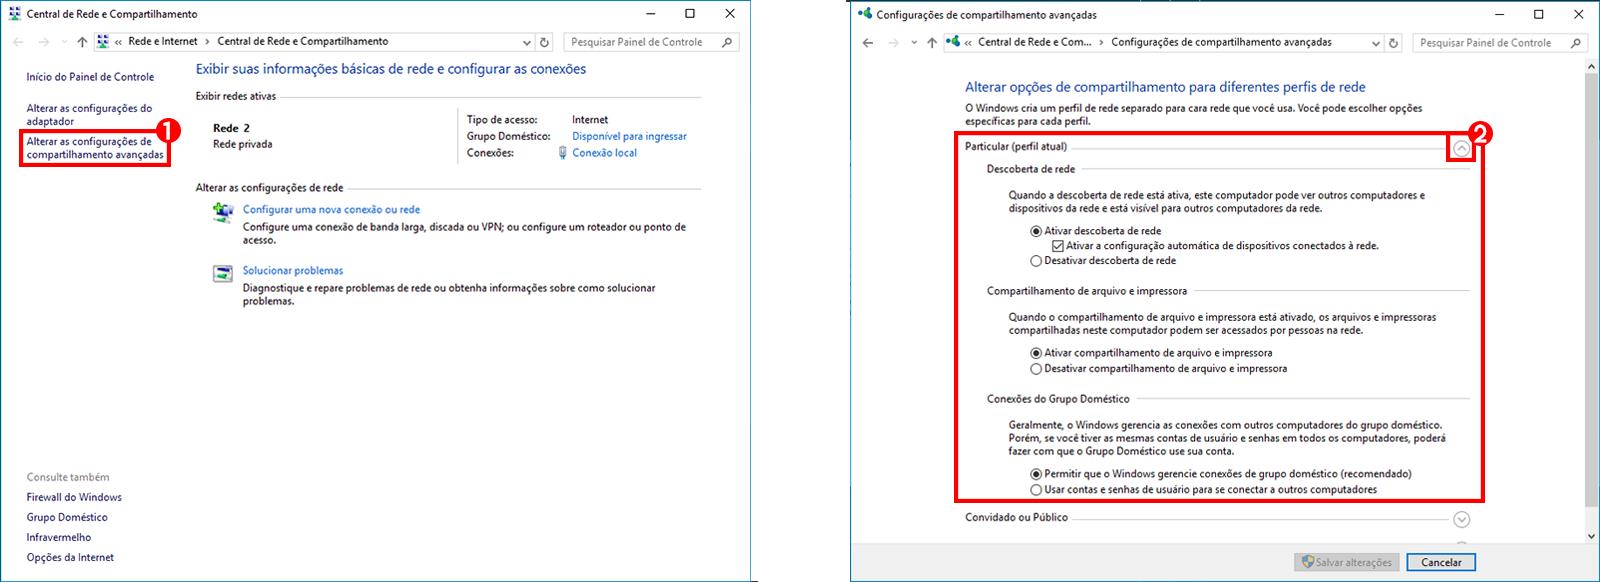Open recent locations dropdown in Central de Rede window

(x=64, y=42)
